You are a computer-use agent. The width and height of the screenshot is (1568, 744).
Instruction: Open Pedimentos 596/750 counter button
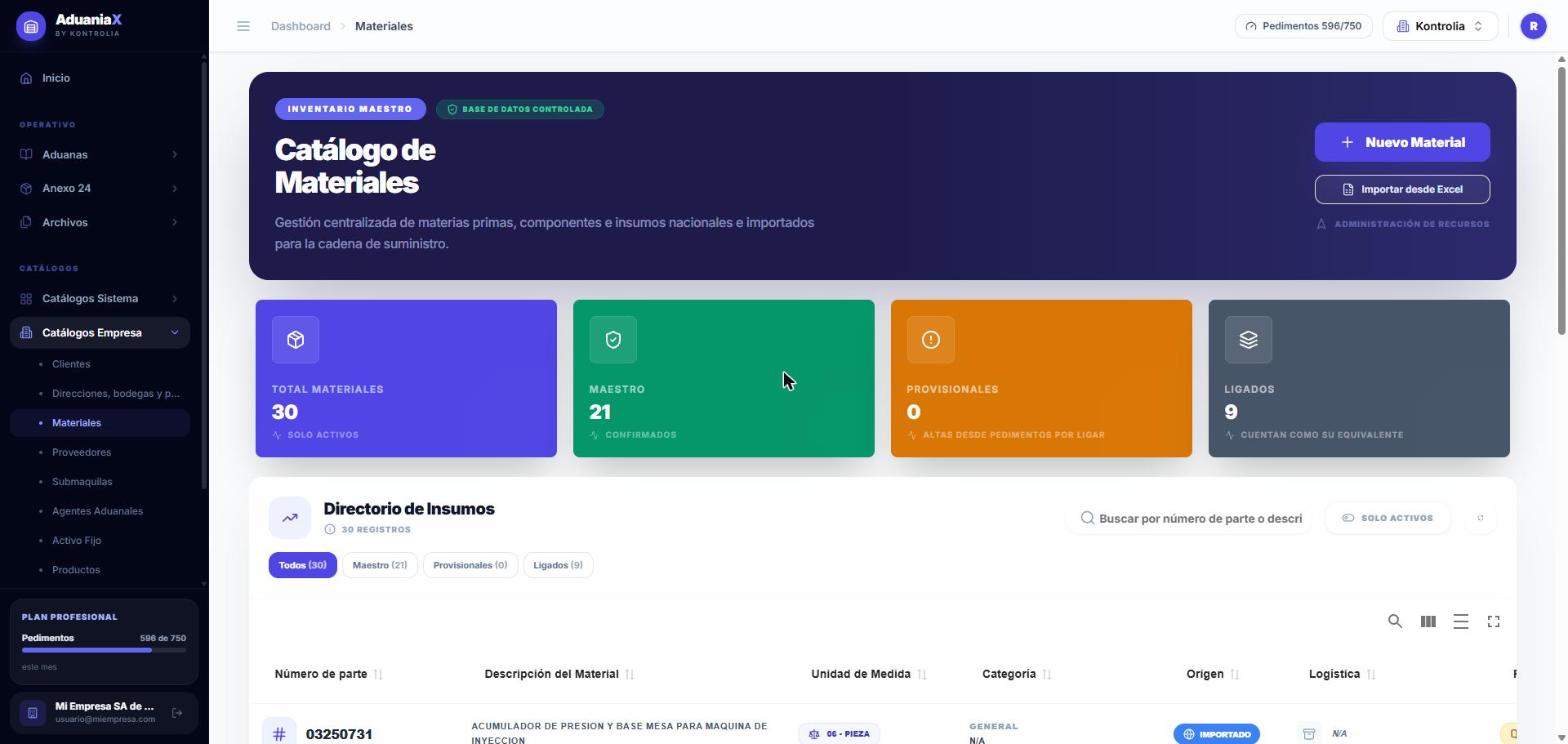[x=1303, y=26]
